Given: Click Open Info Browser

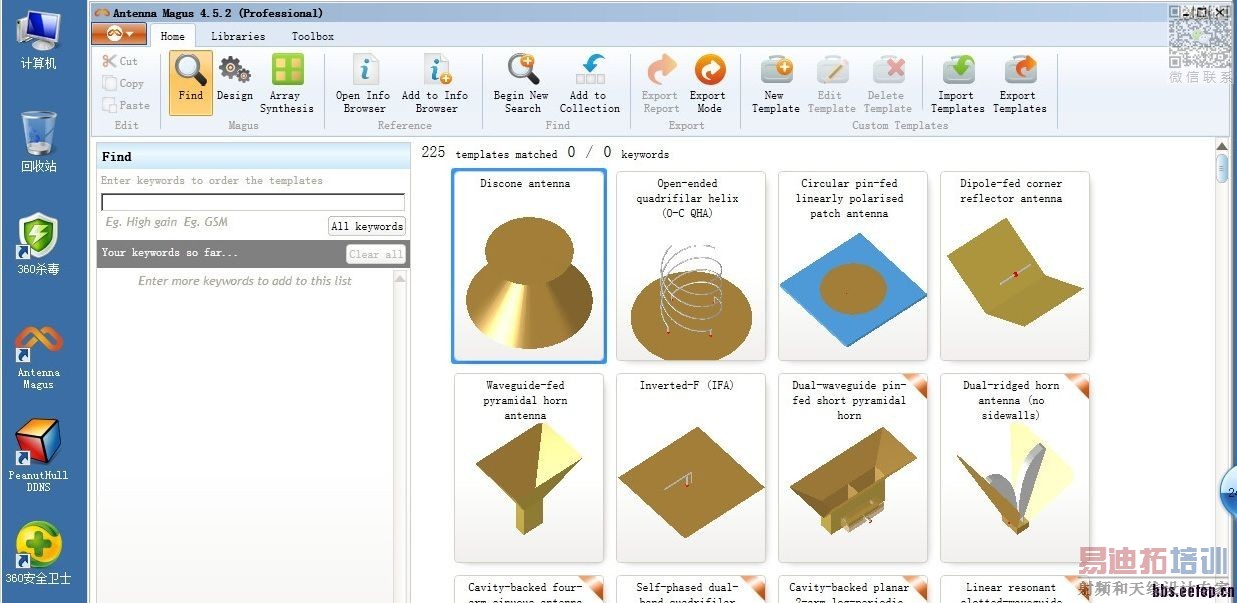Looking at the screenshot, I should click(364, 84).
